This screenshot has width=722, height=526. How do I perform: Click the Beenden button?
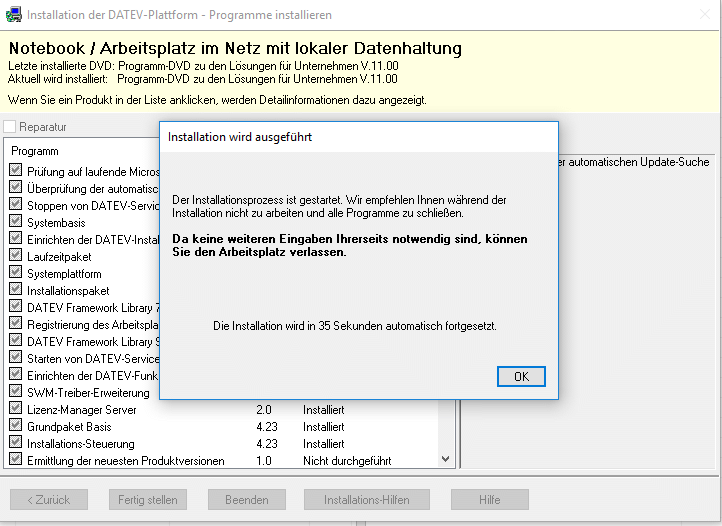[247, 499]
